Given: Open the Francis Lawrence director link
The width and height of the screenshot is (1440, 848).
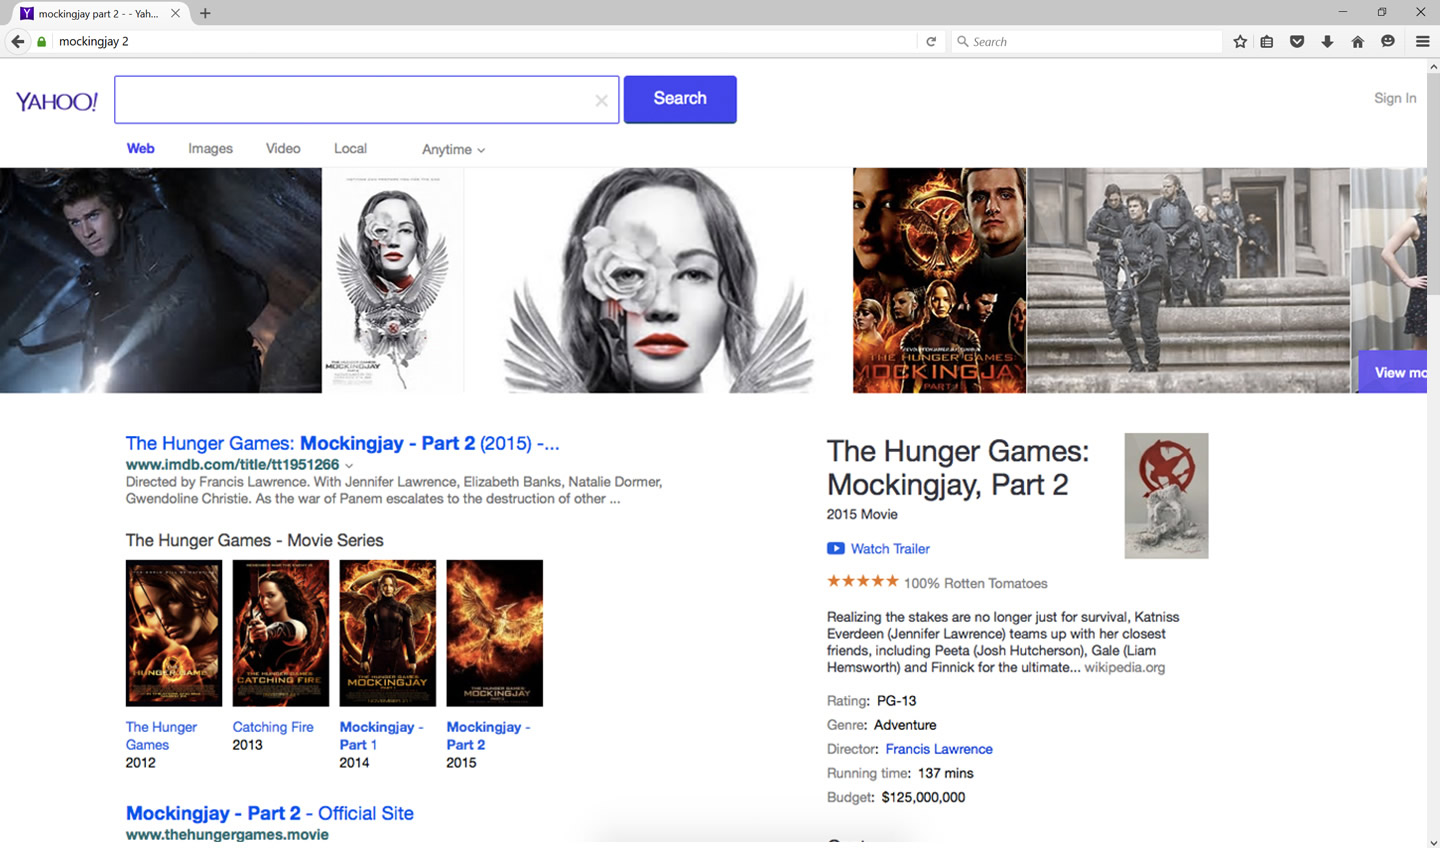Looking at the screenshot, I should (x=938, y=749).
